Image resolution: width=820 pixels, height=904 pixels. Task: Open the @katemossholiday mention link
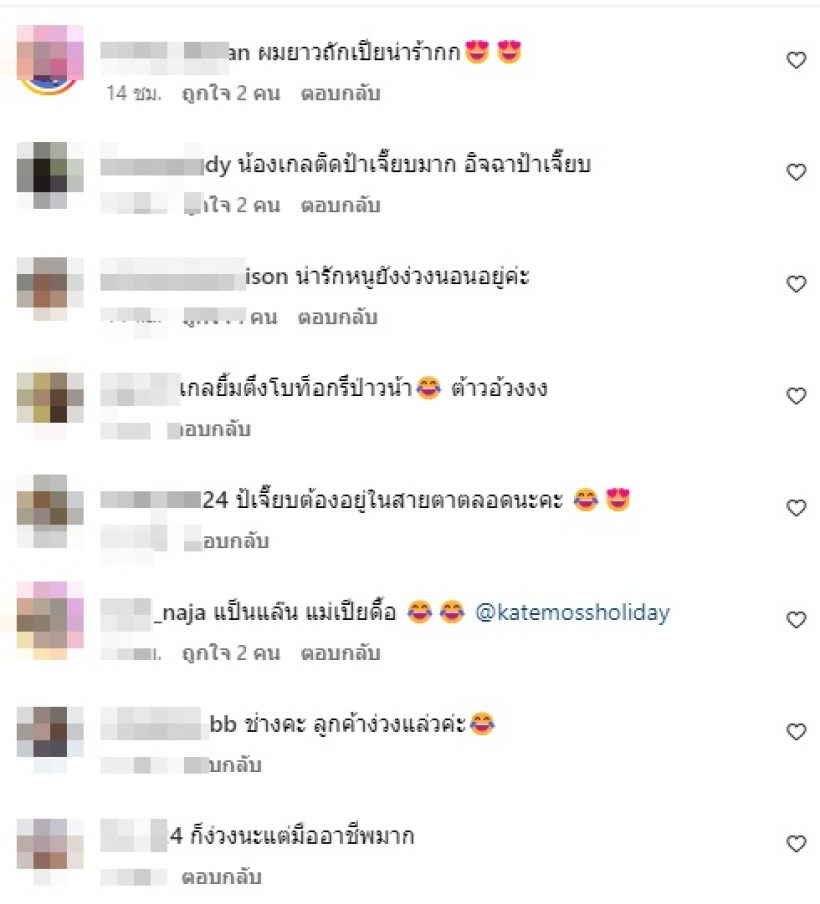(x=572, y=612)
